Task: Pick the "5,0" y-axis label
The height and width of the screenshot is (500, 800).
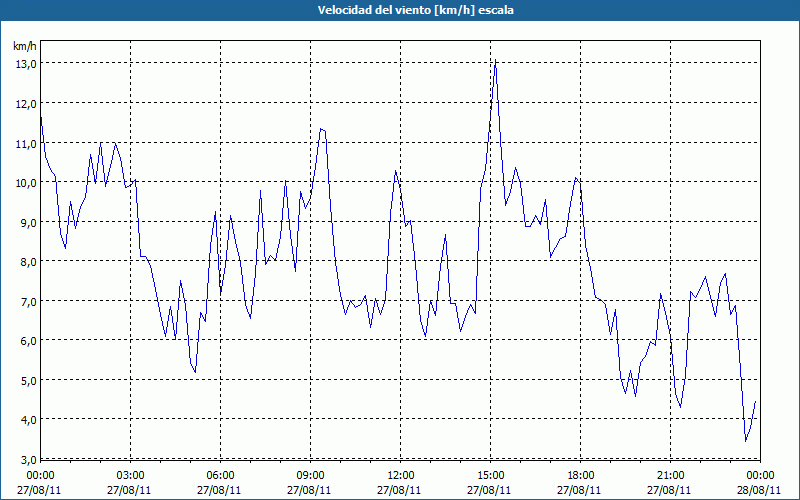Action: pos(28,381)
